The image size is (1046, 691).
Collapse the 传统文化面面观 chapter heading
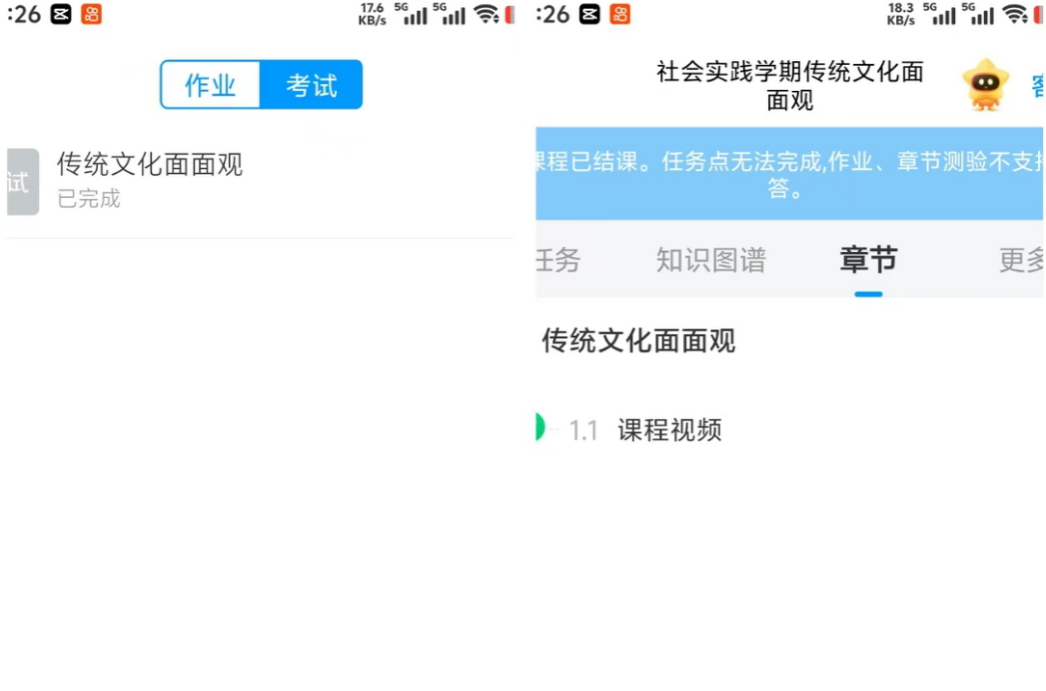coord(638,341)
